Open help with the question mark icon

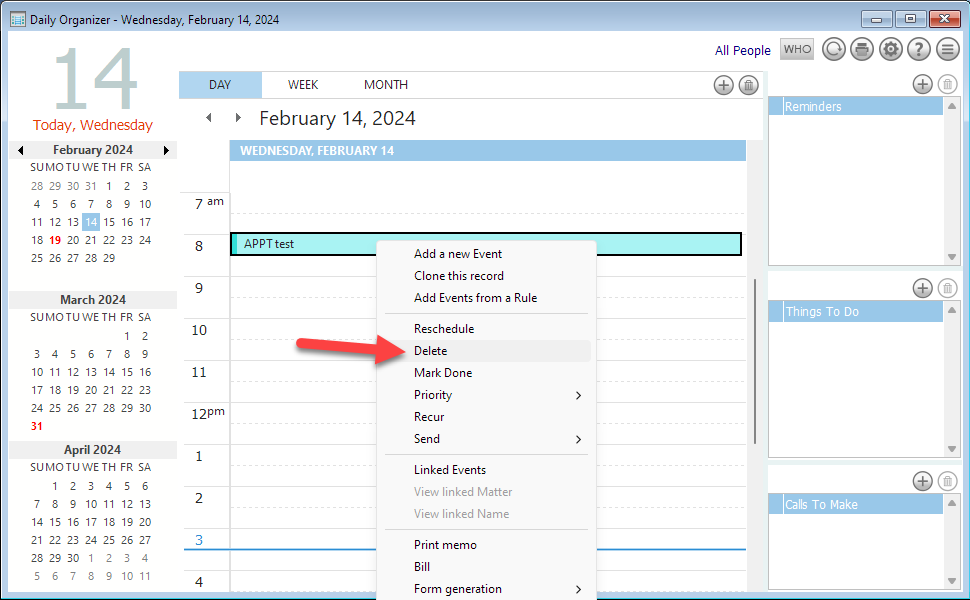coord(918,50)
